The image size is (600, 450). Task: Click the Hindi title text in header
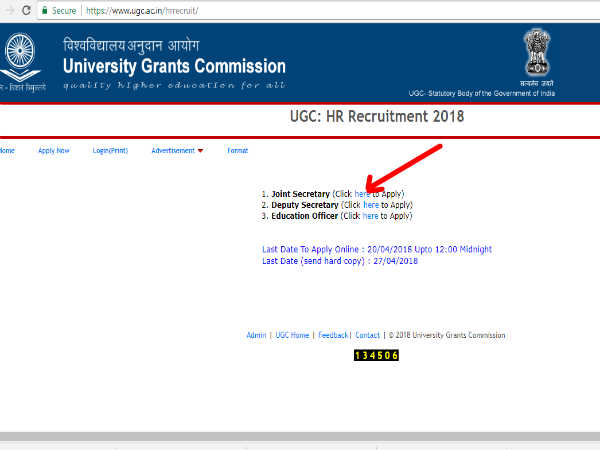131,46
